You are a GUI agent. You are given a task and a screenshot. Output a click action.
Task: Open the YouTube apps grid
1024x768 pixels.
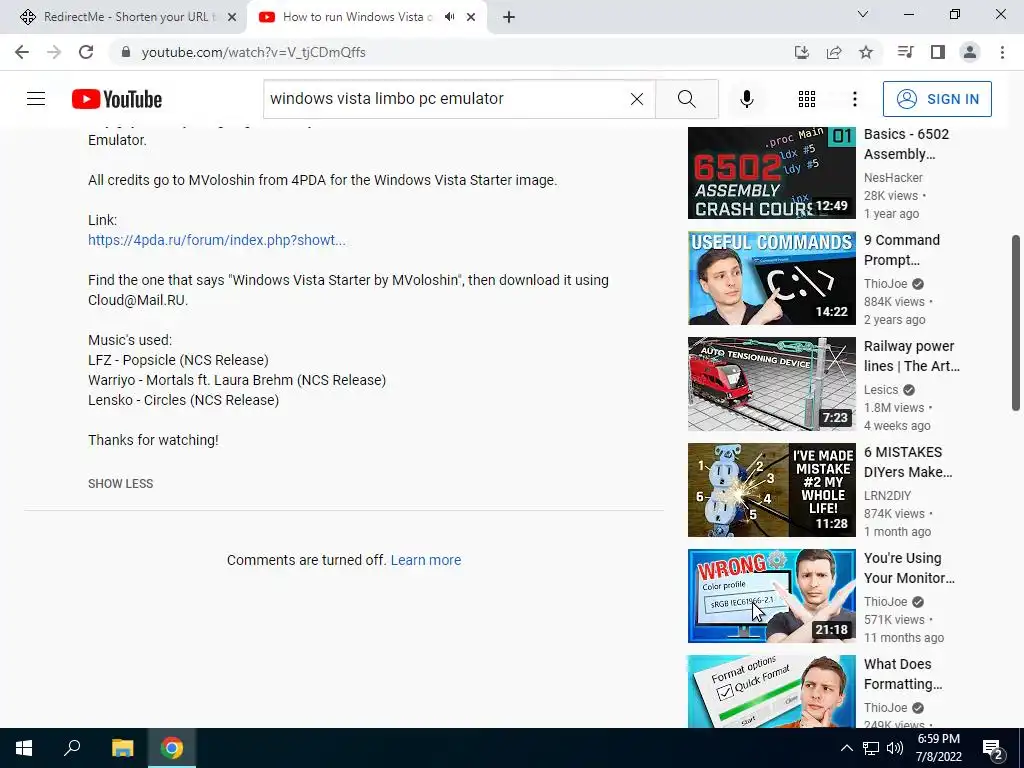pos(807,99)
